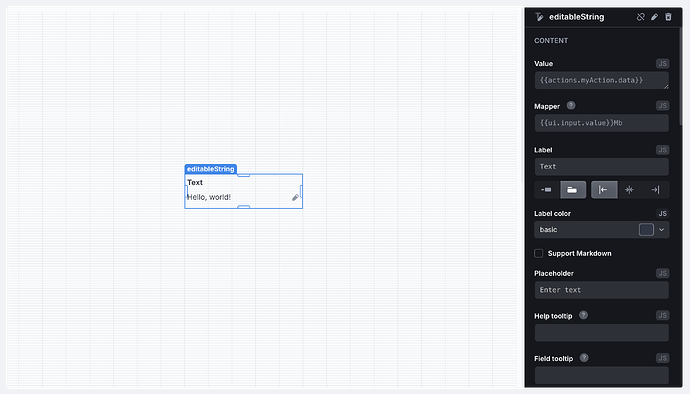Click the basic color select box
This screenshot has width=690, height=394.
pos(602,230)
